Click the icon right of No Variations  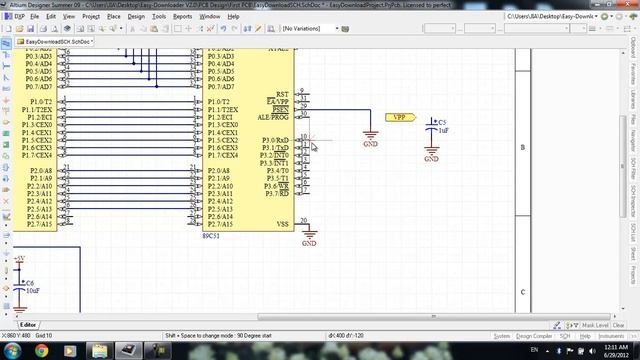(x=345, y=29)
